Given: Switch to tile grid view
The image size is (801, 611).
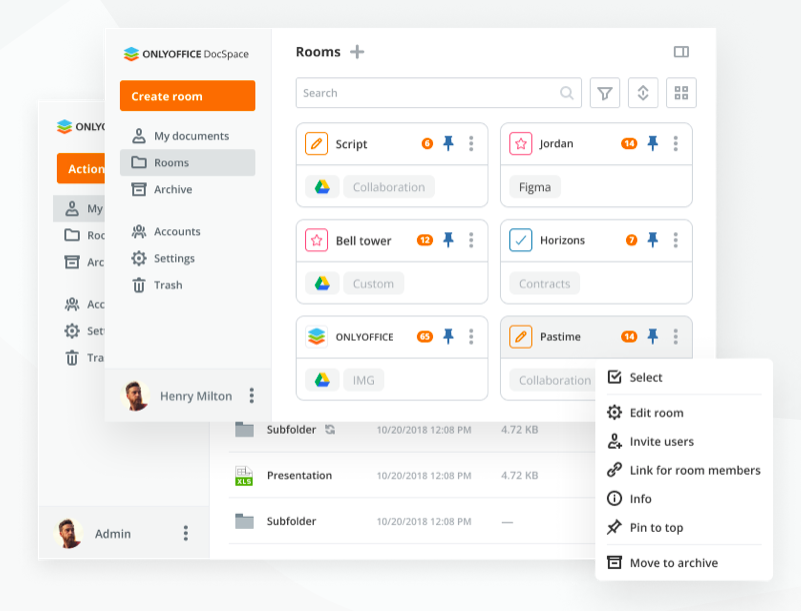Looking at the screenshot, I should (x=681, y=93).
